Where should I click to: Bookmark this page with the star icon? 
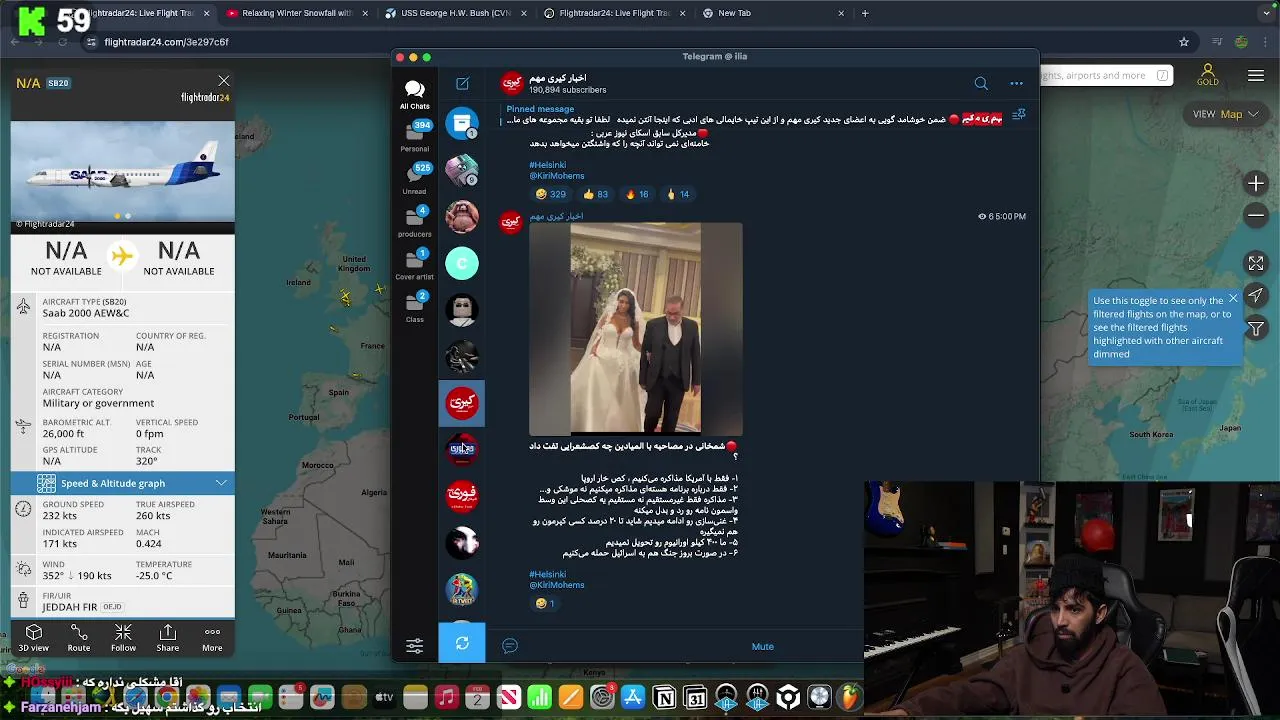[1184, 42]
